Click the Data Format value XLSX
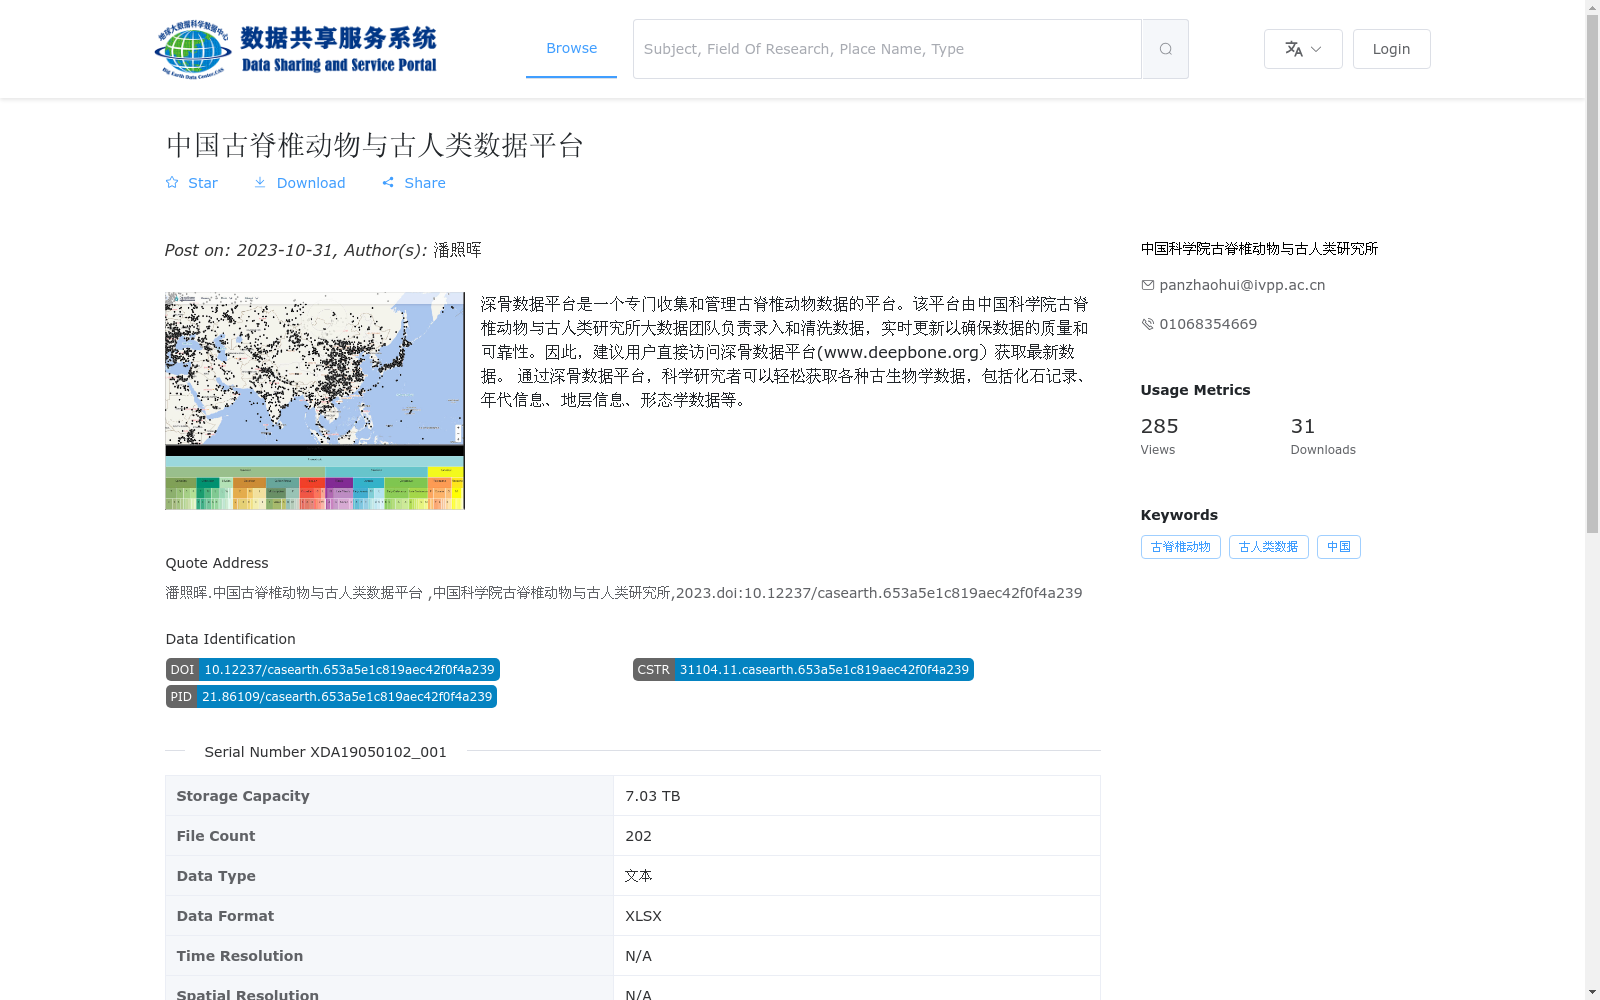 [x=643, y=916]
